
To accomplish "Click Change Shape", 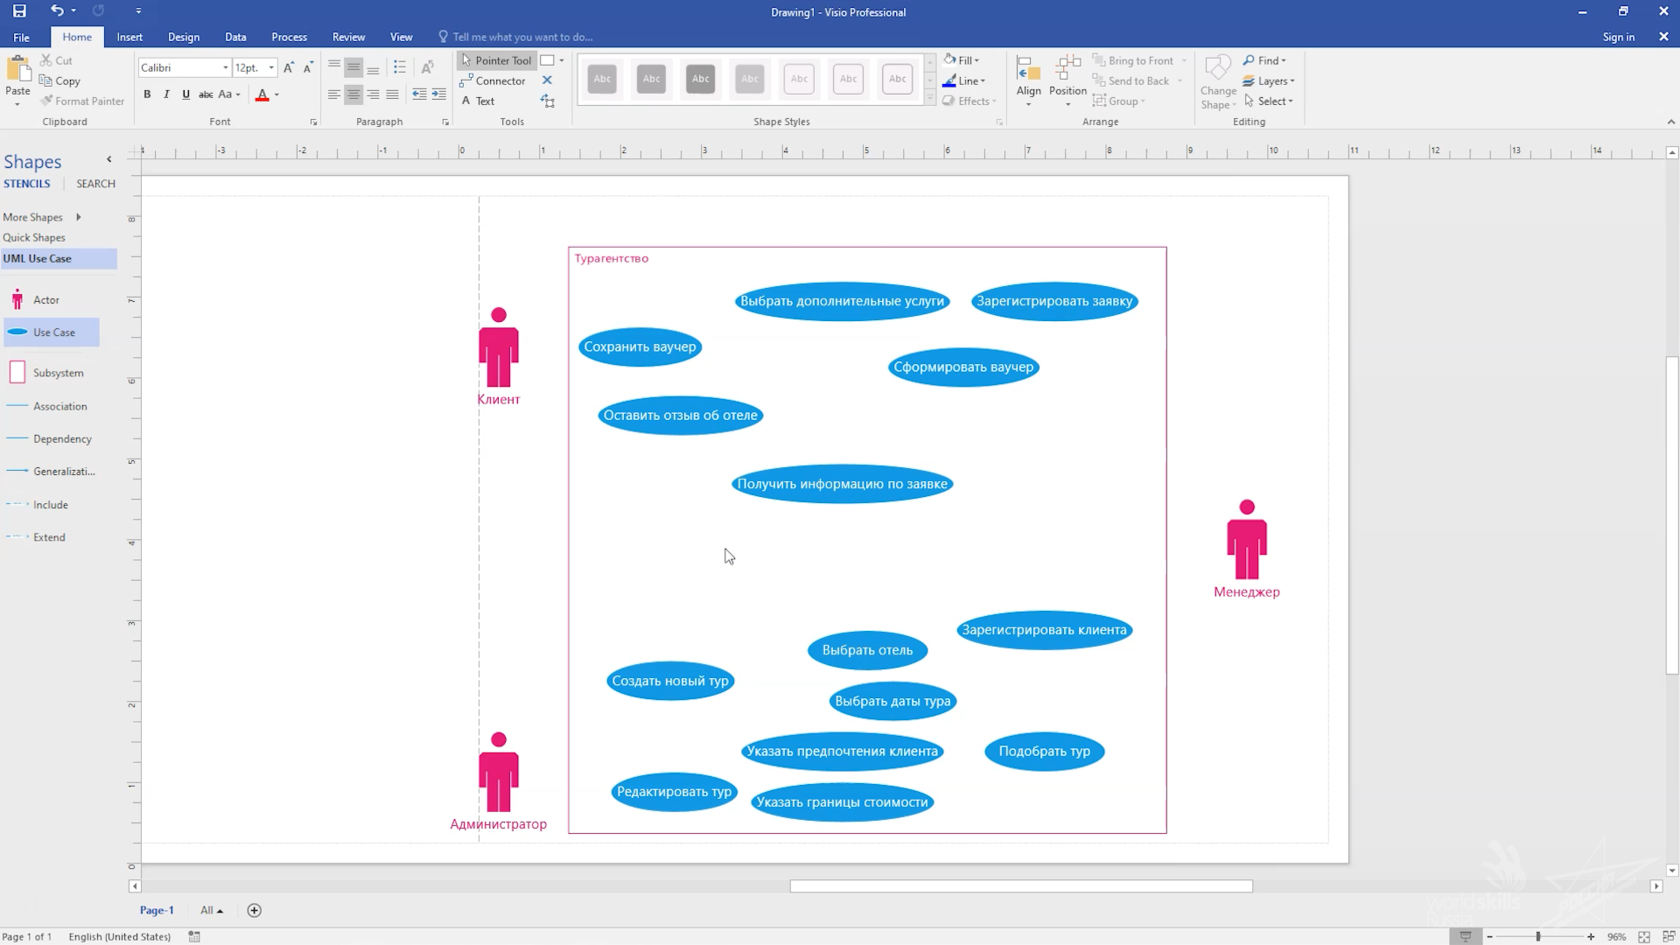I will [1218, 82].
